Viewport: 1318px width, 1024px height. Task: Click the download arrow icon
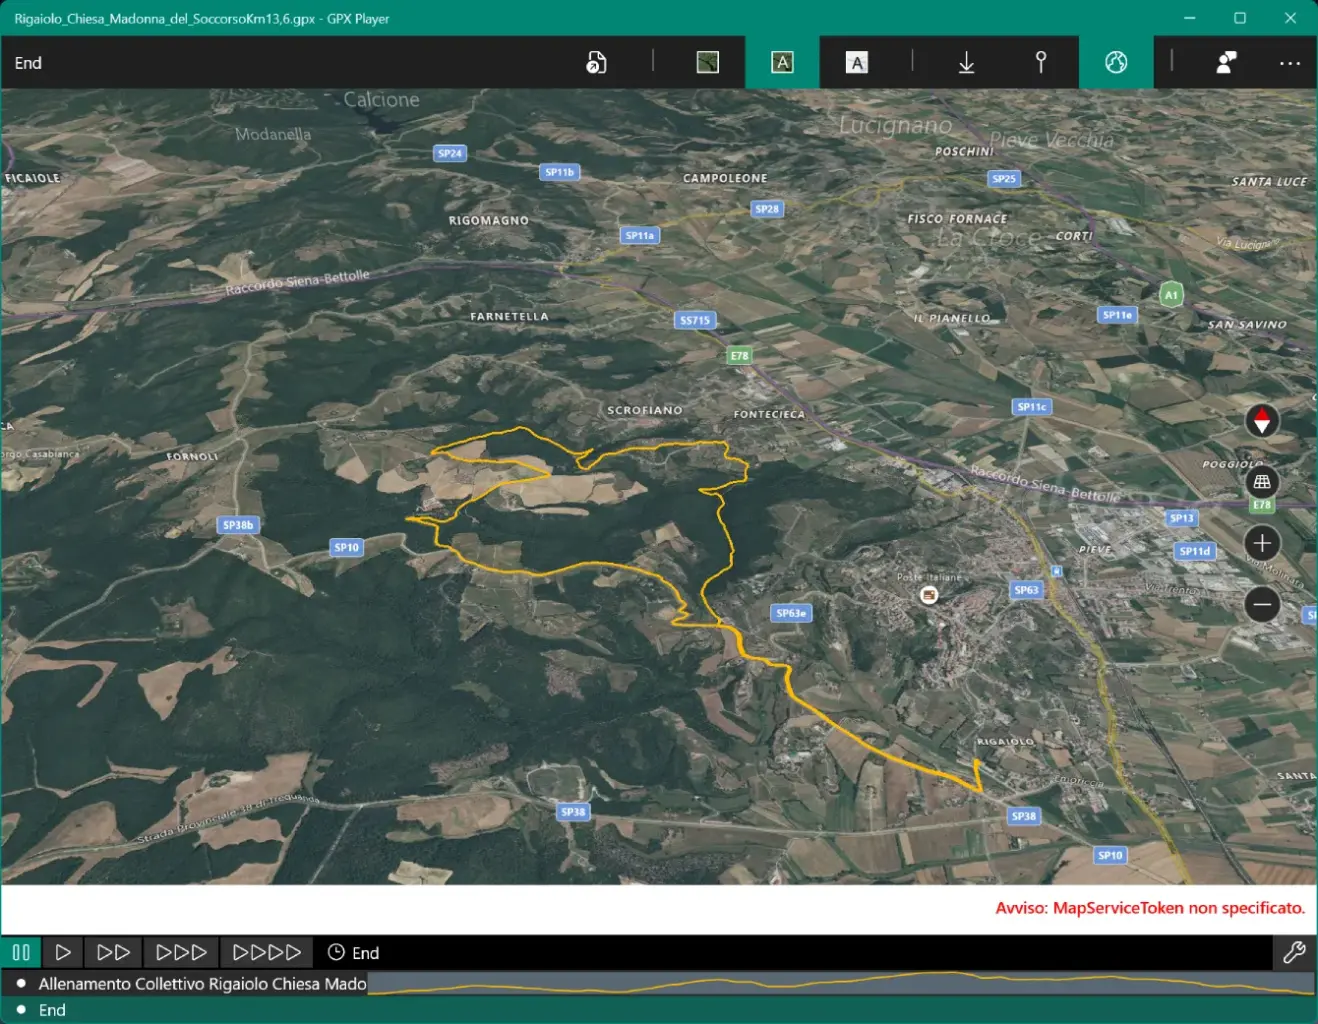967,63
